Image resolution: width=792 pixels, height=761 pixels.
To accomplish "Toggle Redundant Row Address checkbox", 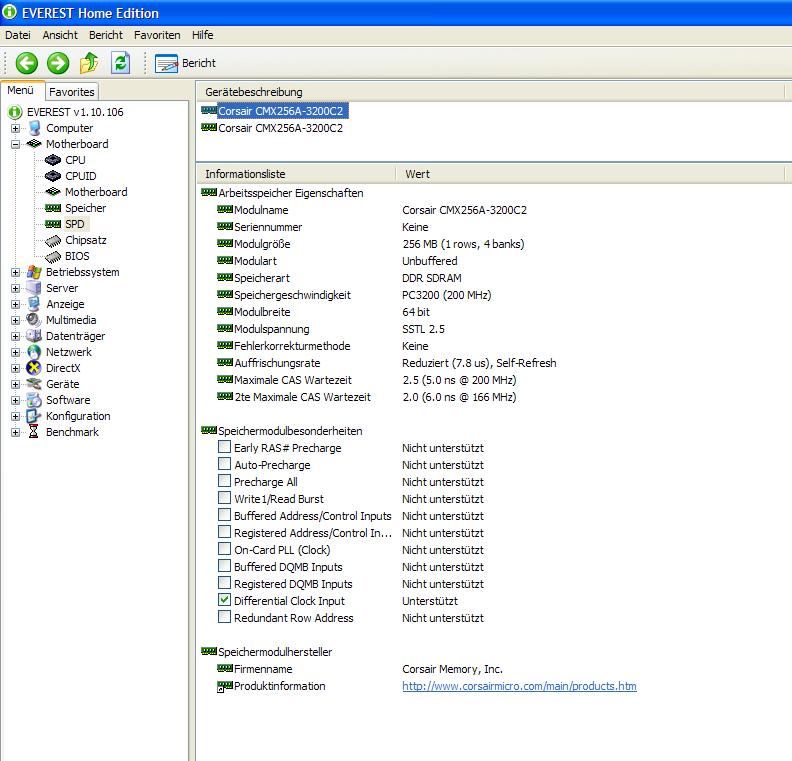I will coord(224,617).
